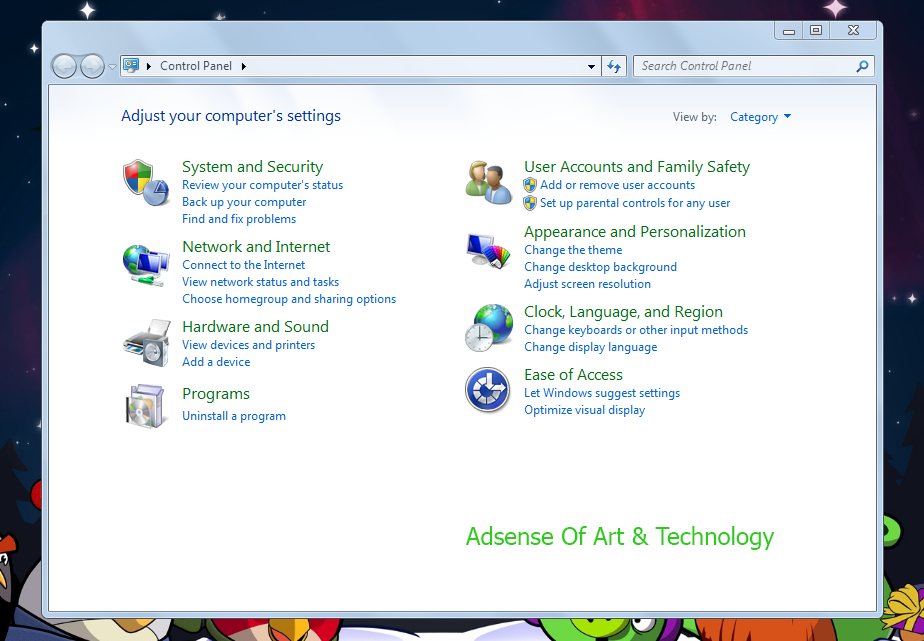This screenshot has width=924, height=641.
Task: Open the recent pages dropdown arrow
Action: 112,67
